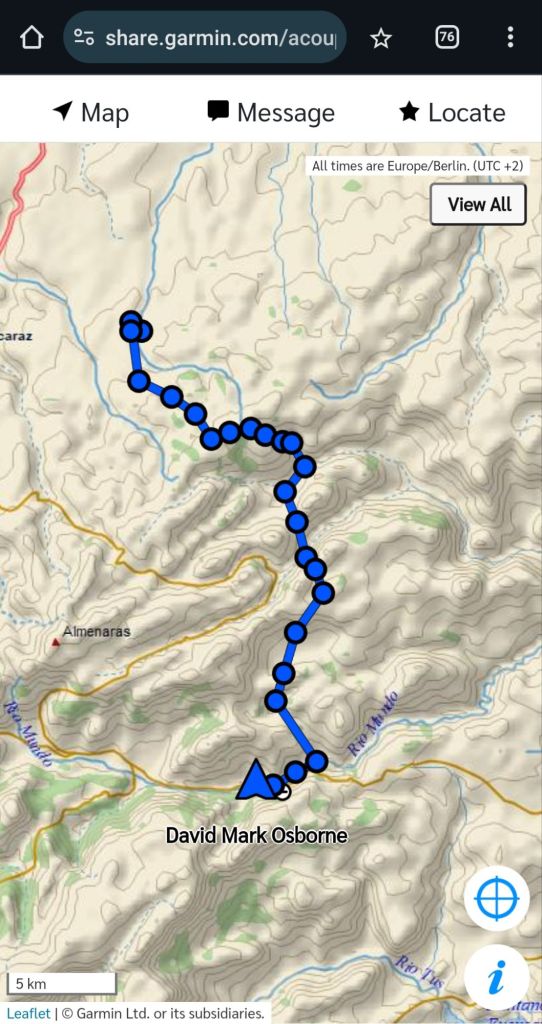Bookmark page with star icon
This screenshot has height=1024, width=542.
coord(381,38)
